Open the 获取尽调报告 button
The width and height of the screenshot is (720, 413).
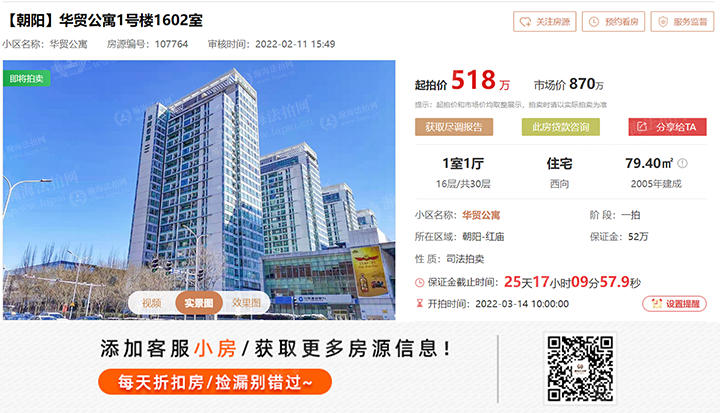pyautogui.click(x=454, y=127)
